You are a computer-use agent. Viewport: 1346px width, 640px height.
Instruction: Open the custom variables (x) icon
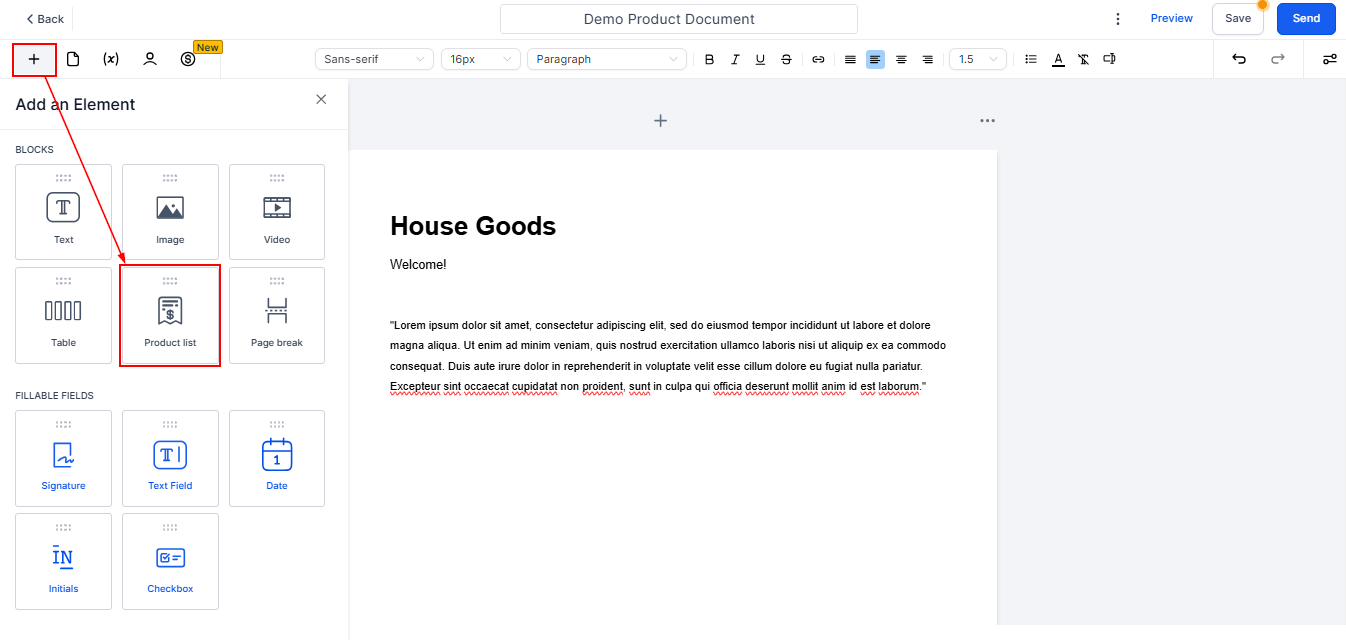(x=111, y=59)
